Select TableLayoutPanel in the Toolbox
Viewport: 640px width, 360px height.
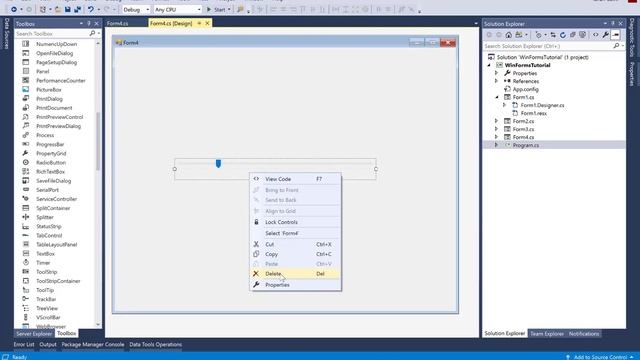pyautogui.click(x=56, y=244)
